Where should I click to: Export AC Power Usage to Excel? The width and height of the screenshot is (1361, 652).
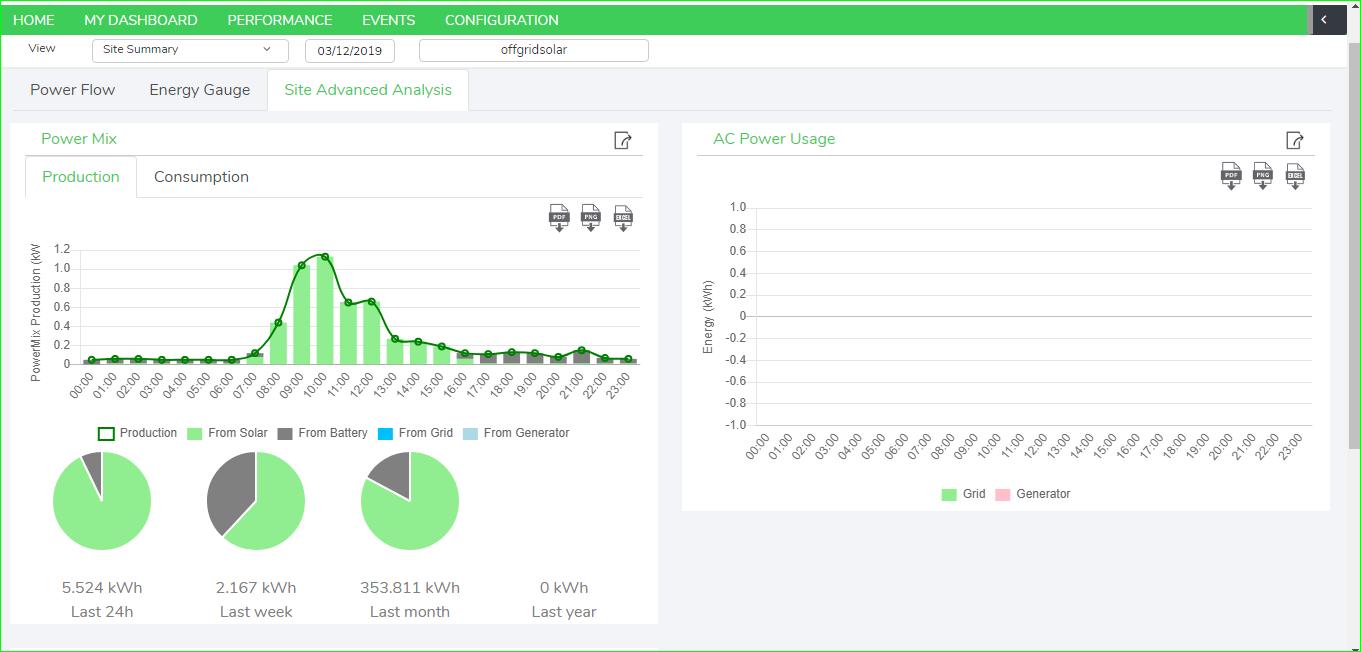coord(1295,176)
